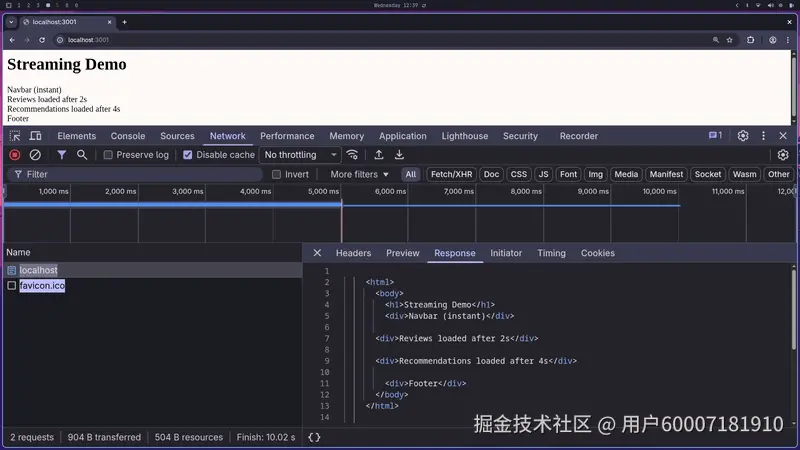Image resolution: width=800 pixels, height=450 pixels.
Task: Open DevTools more options kebab menu
Action: click(763, 136)
